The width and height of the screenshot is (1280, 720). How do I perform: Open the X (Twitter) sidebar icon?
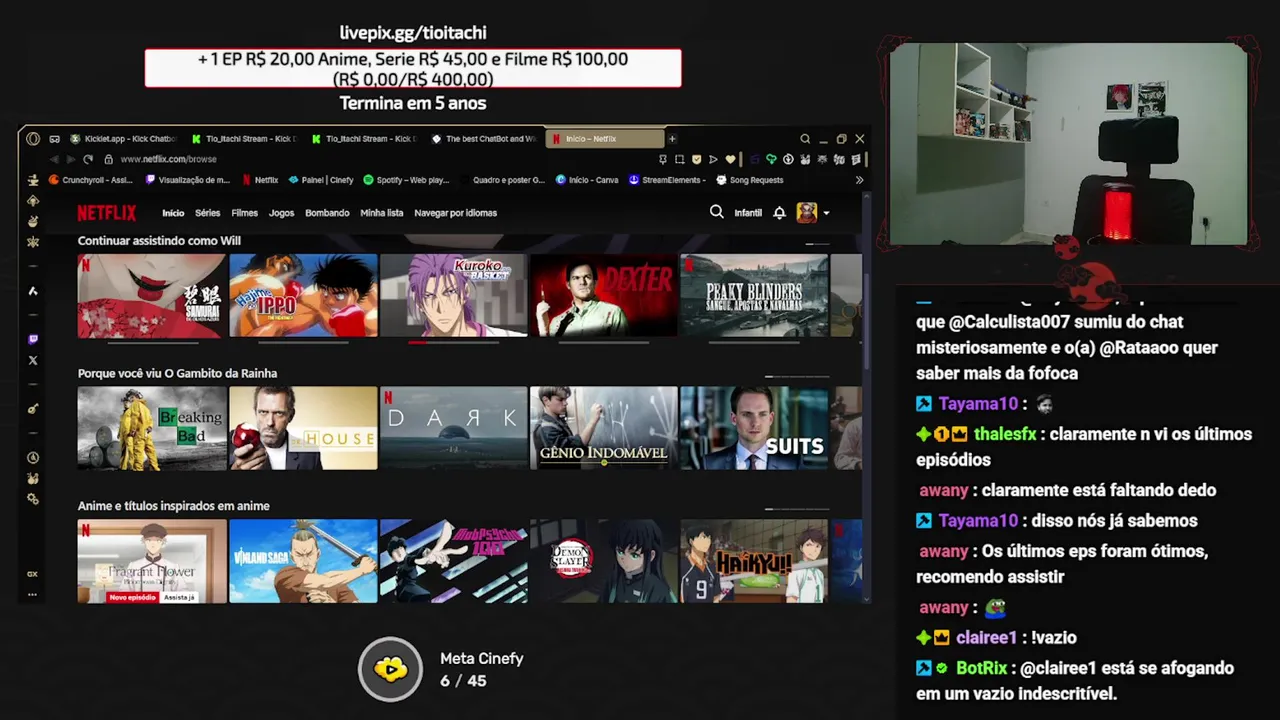(x=33, y=360)
